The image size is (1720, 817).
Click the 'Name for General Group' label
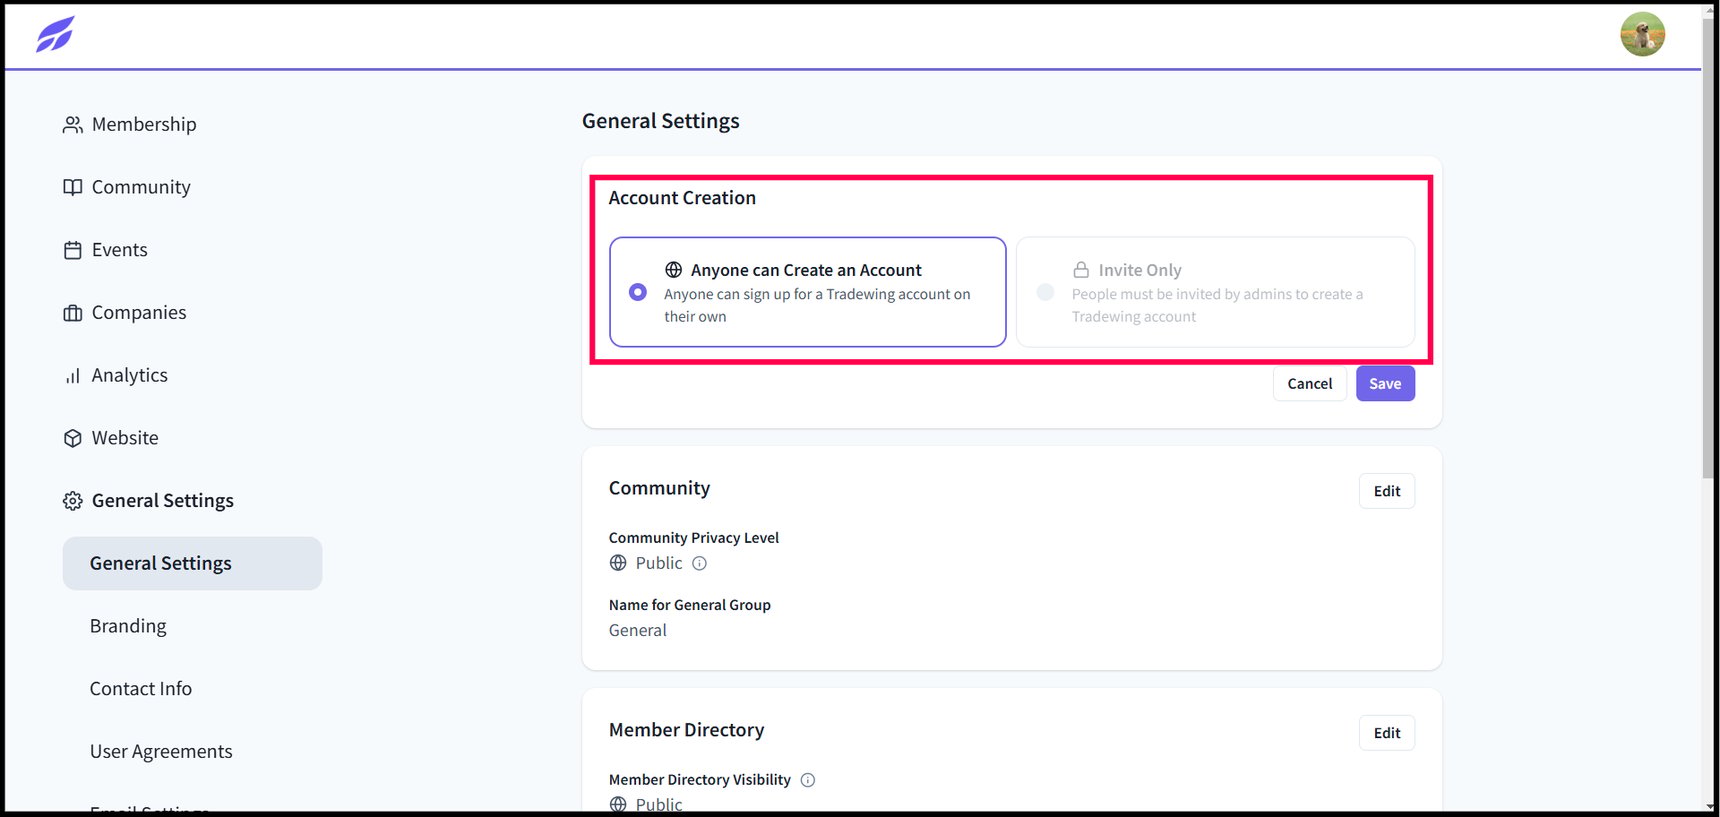(x=690, y=605)
